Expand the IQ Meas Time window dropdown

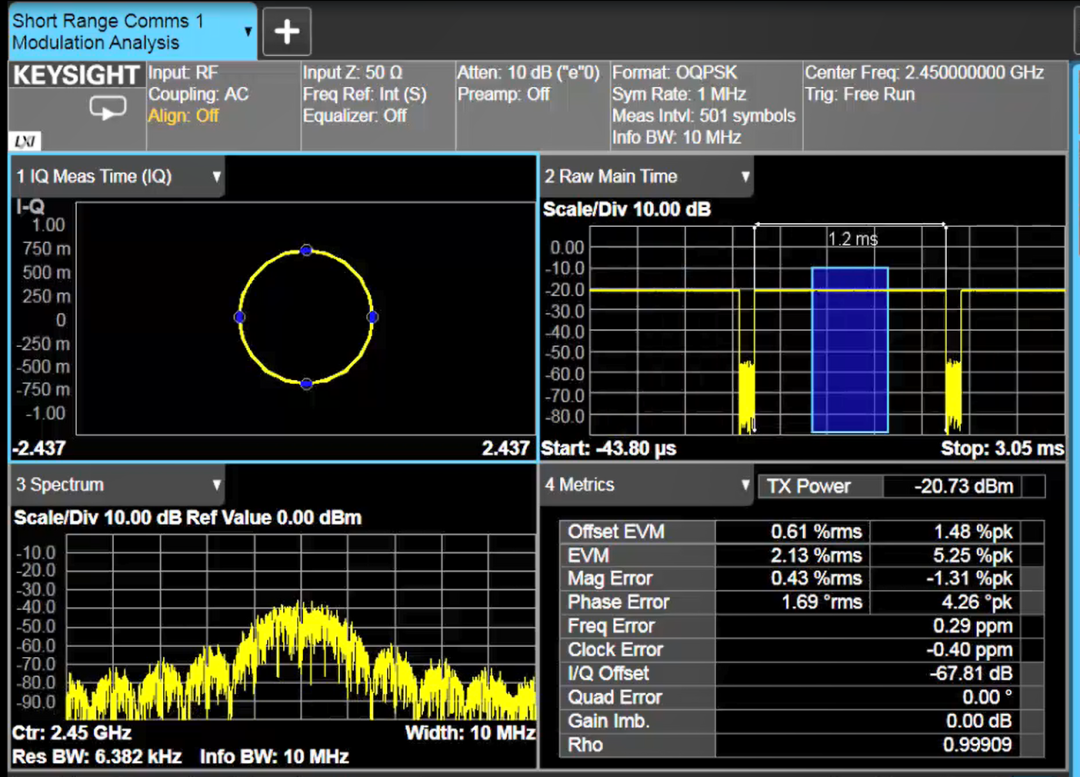click(216, 177)
